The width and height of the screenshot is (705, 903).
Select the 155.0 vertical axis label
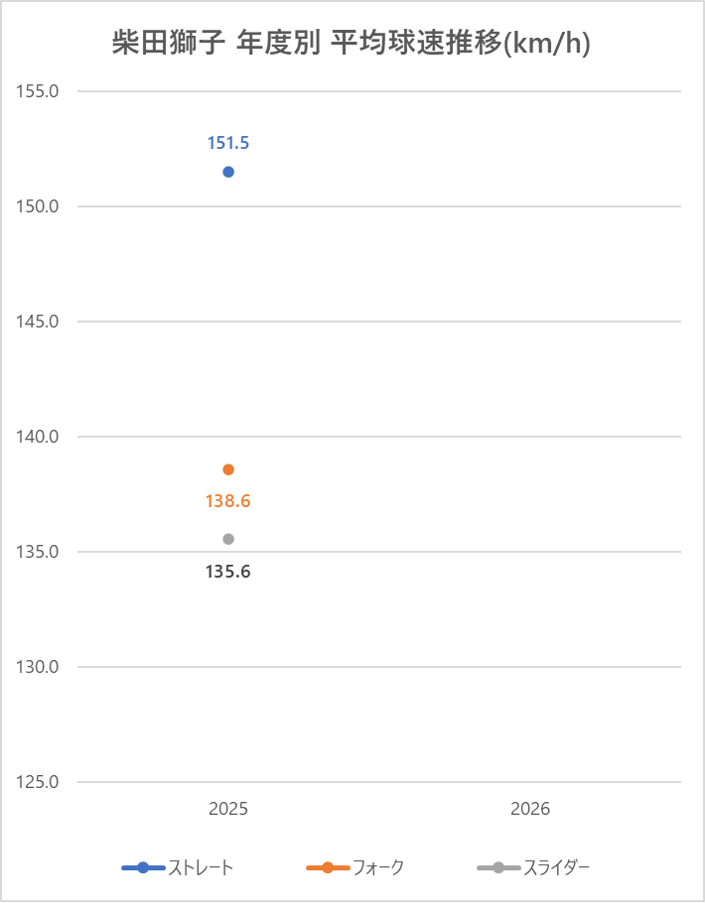(x=37, y=91)
